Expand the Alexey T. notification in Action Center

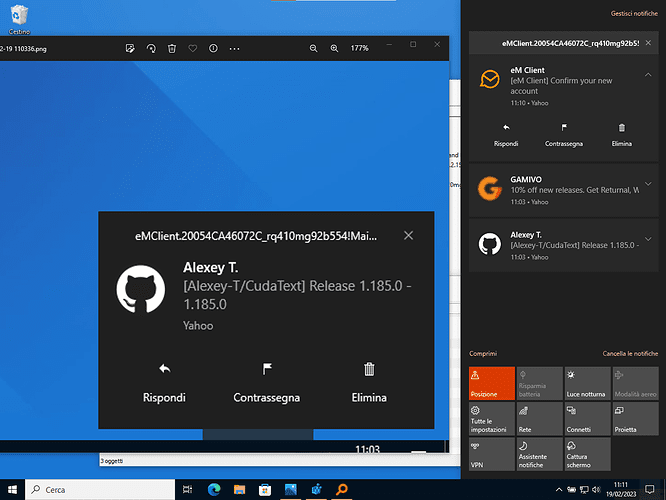[648, 239]
